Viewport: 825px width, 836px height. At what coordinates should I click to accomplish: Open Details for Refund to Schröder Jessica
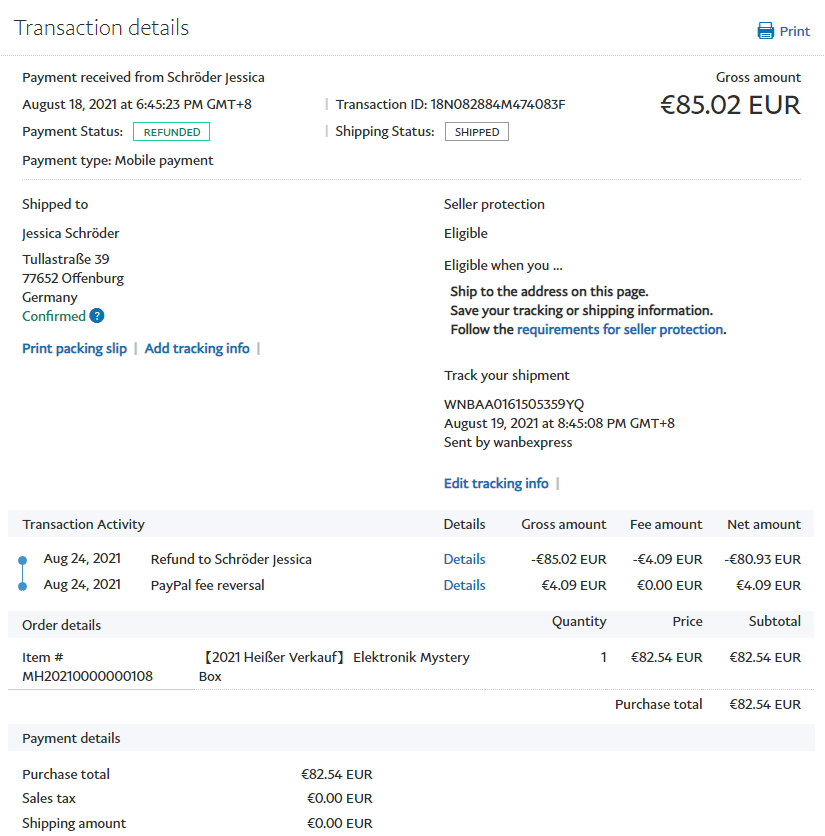tap(464, 559)
